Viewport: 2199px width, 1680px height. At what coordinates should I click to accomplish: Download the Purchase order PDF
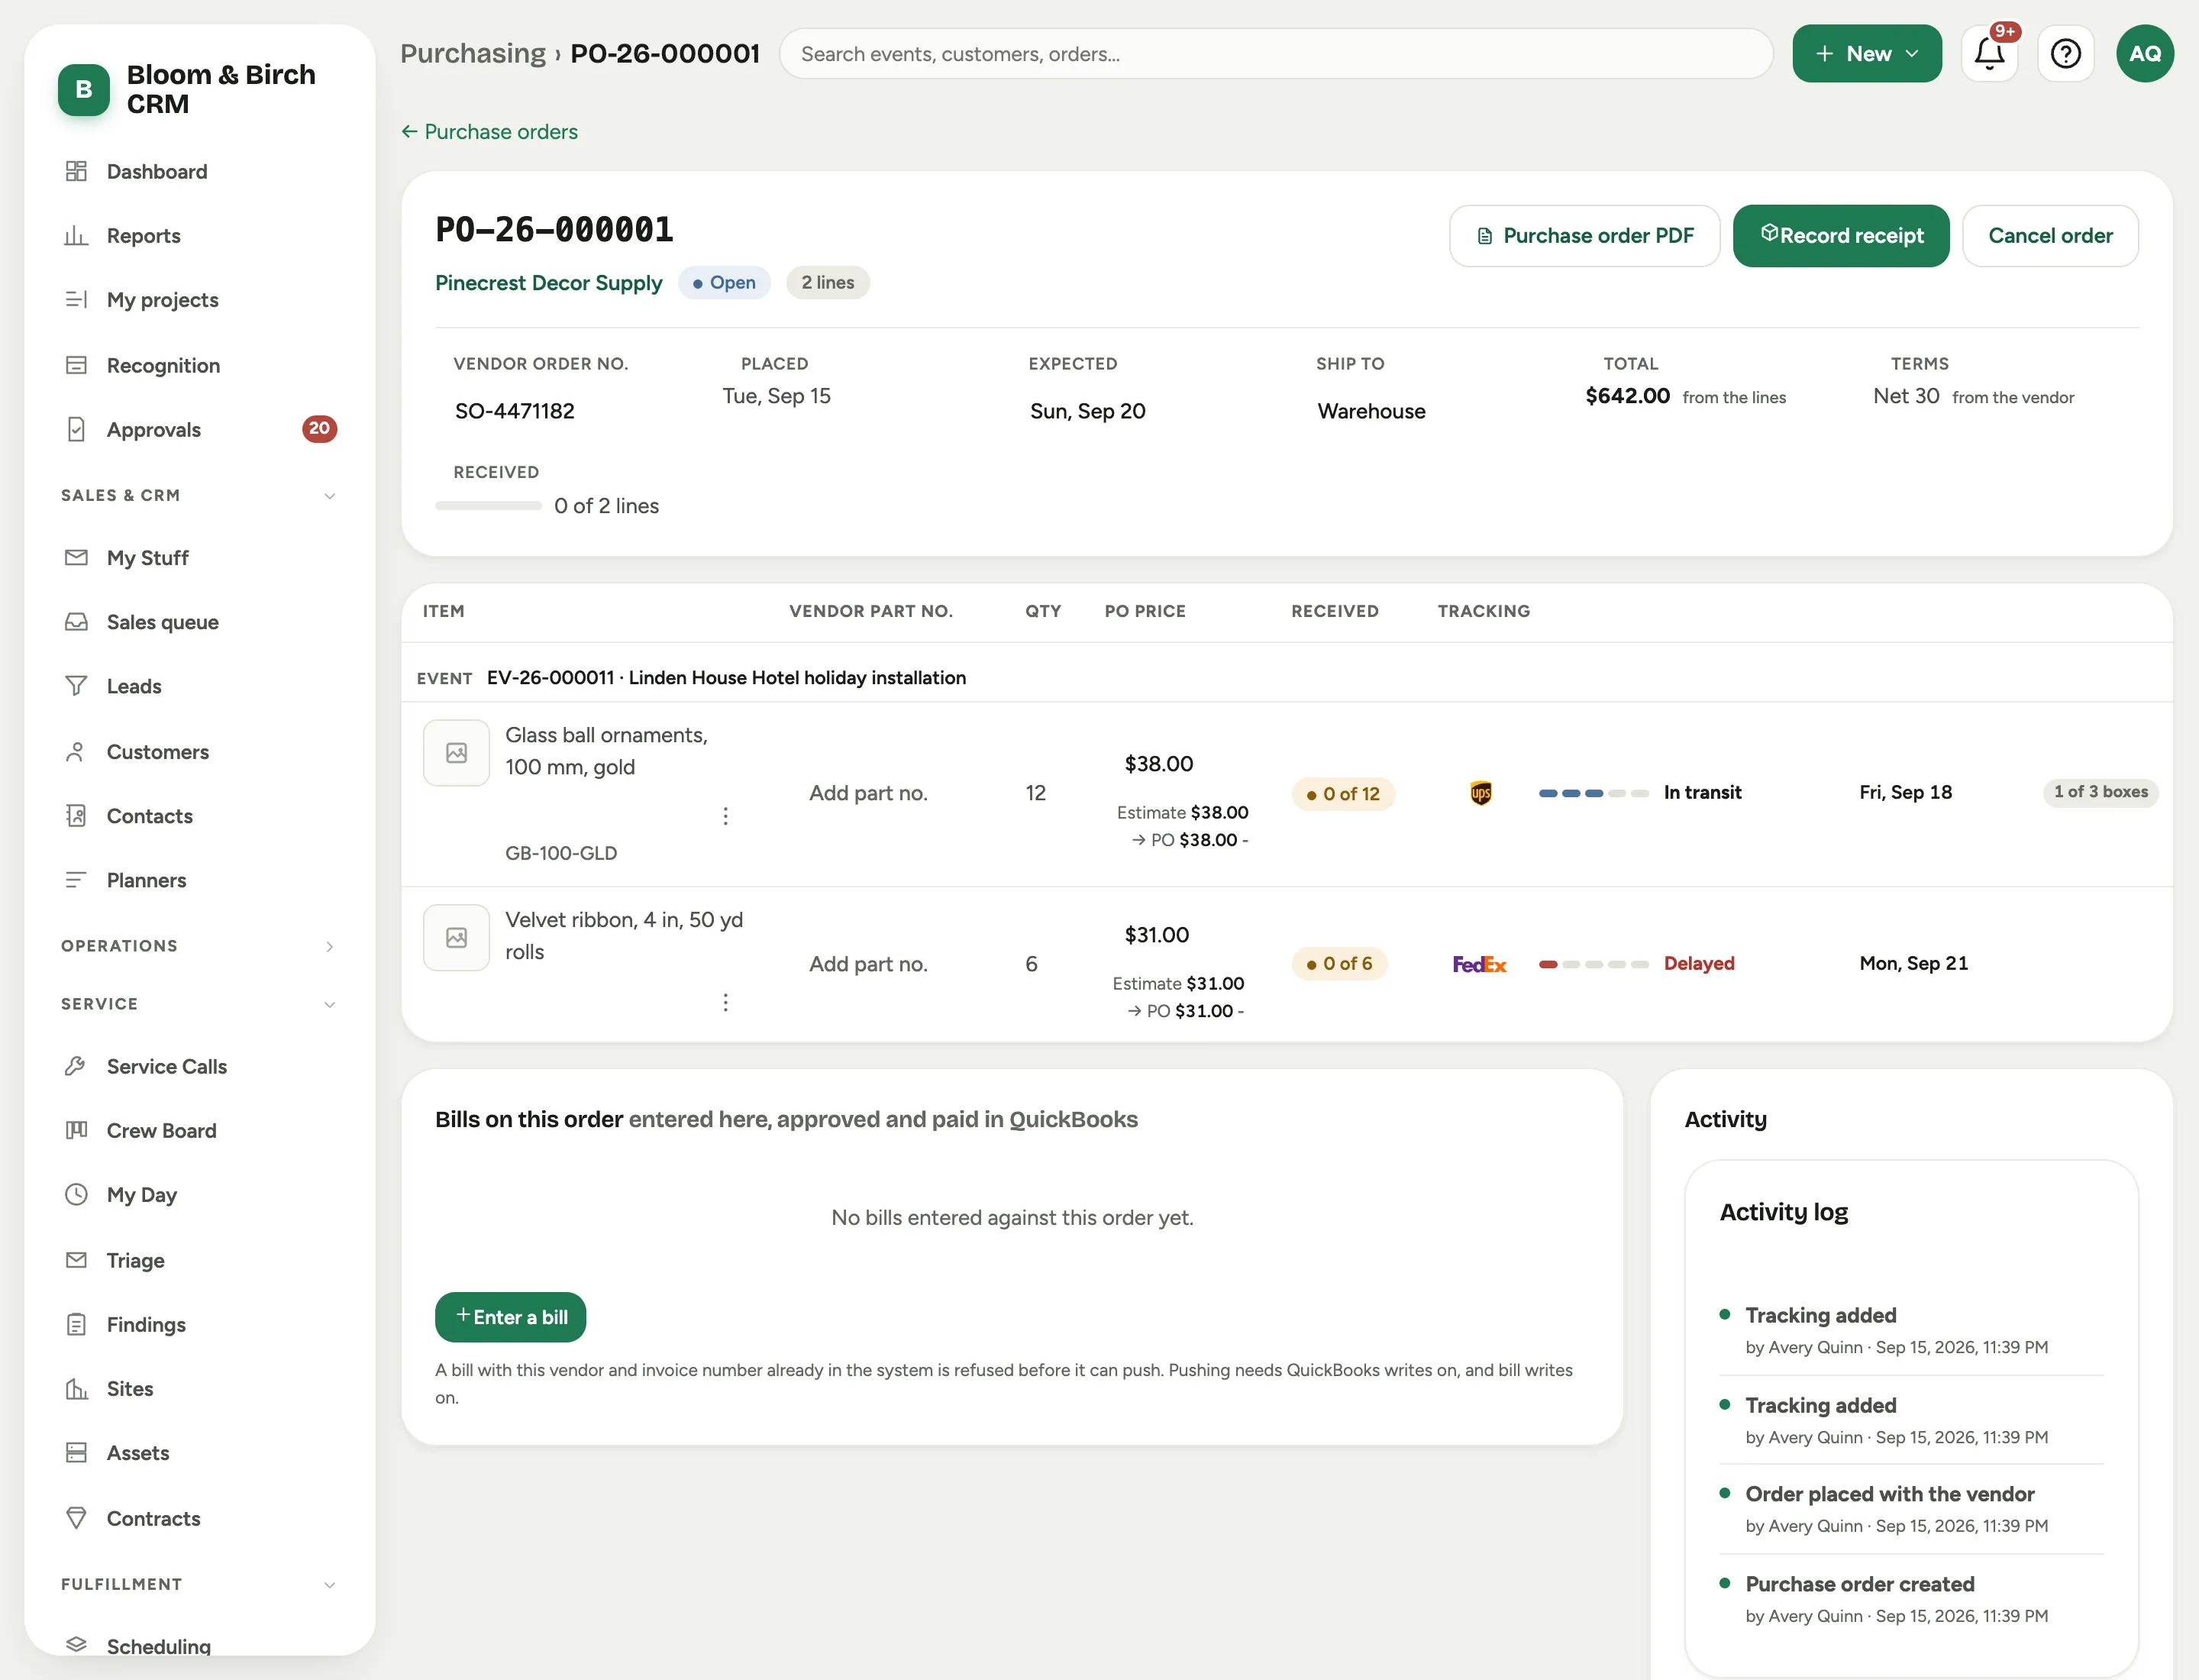tap(1585, 236)
